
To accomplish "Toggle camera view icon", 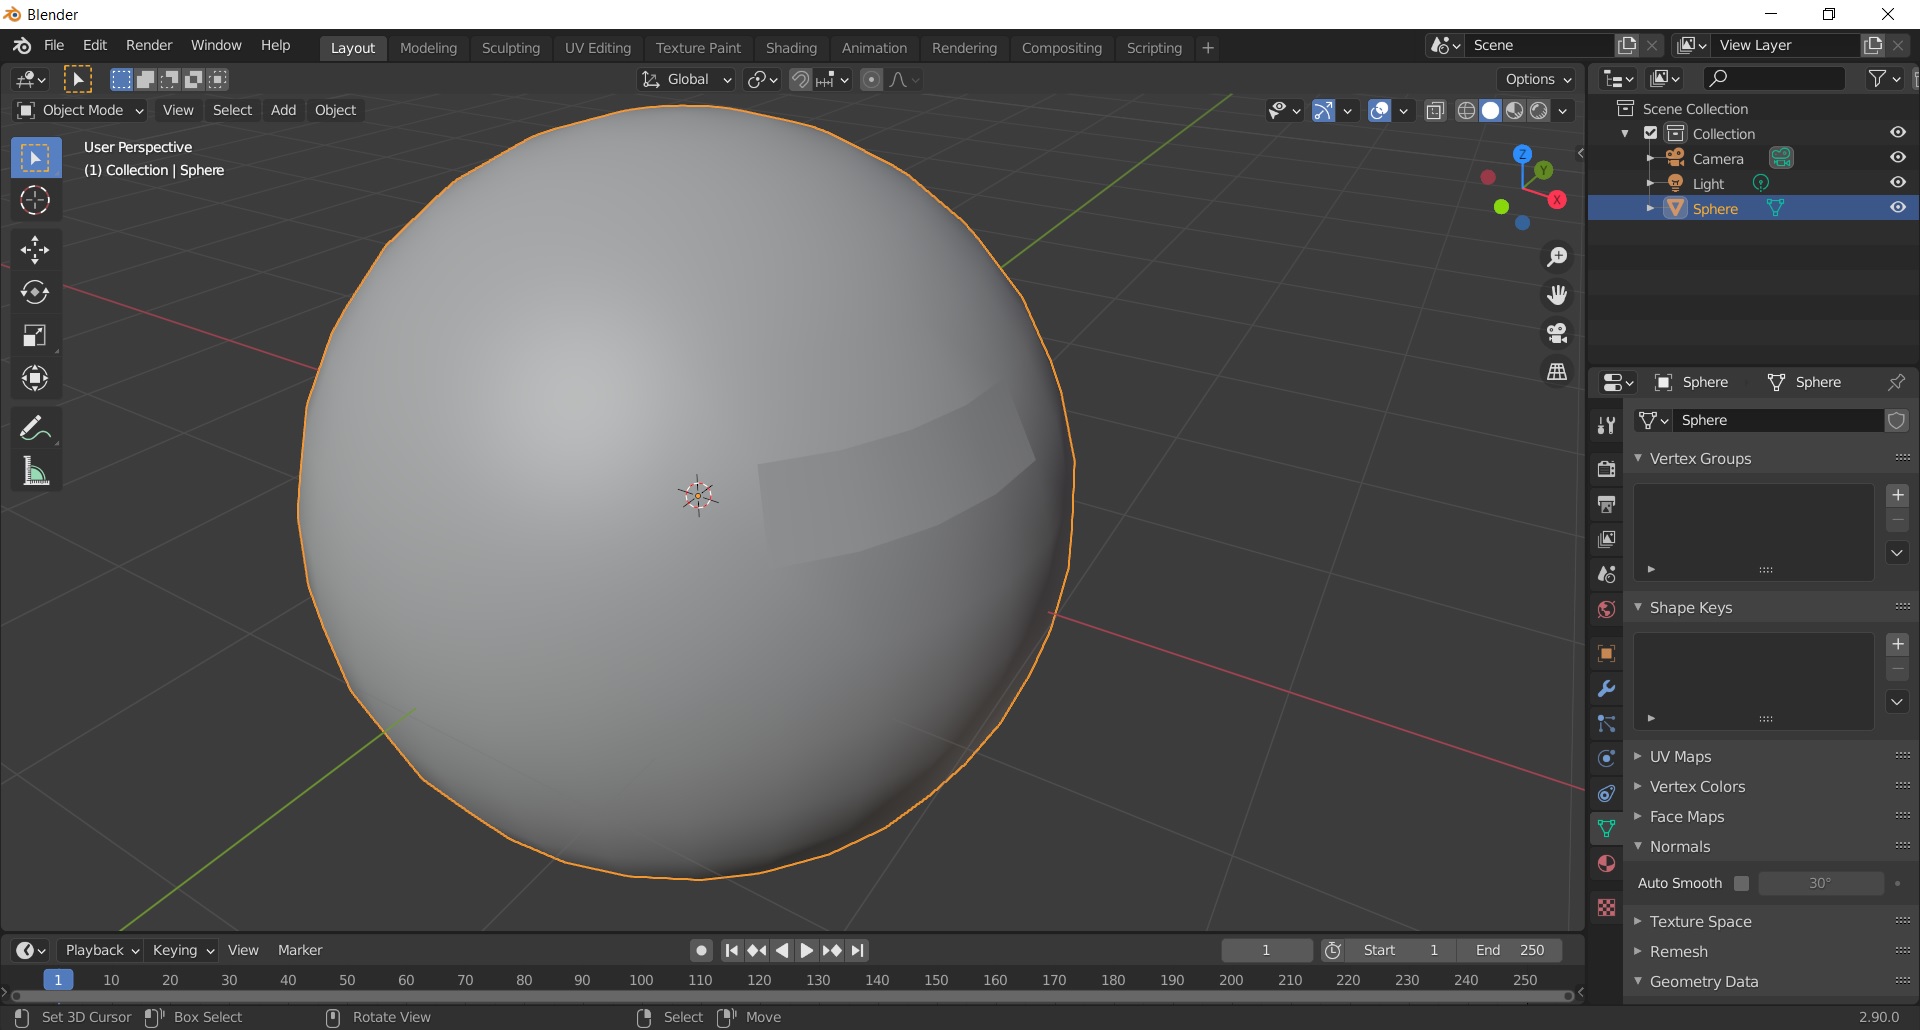I will (1557, 333).
